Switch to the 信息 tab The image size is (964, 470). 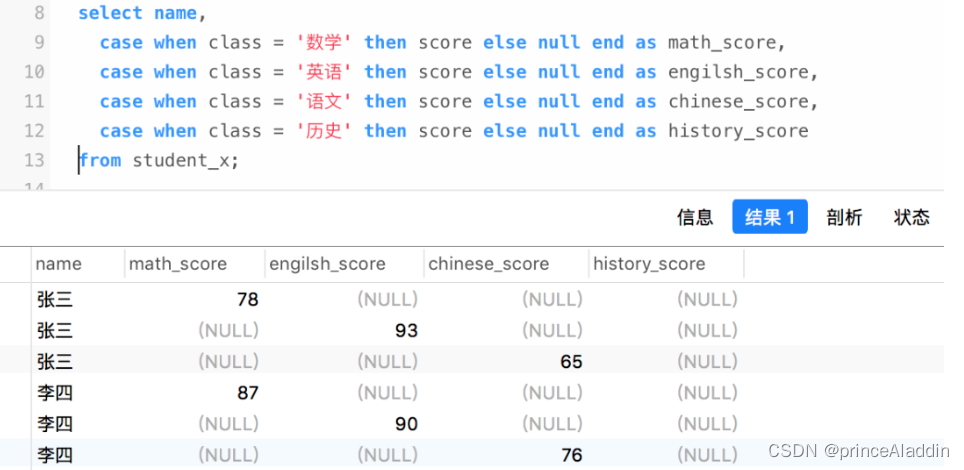(695, 217)
